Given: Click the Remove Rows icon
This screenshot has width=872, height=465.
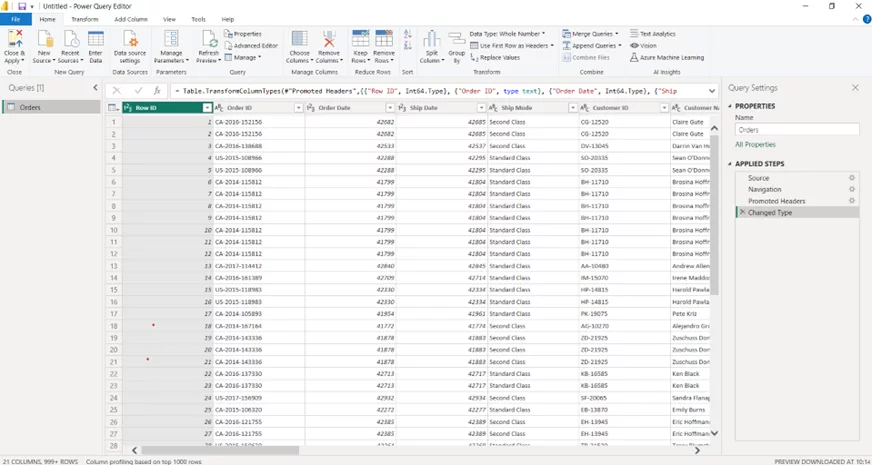Looking at the screenshot, I should pos(384,38).
